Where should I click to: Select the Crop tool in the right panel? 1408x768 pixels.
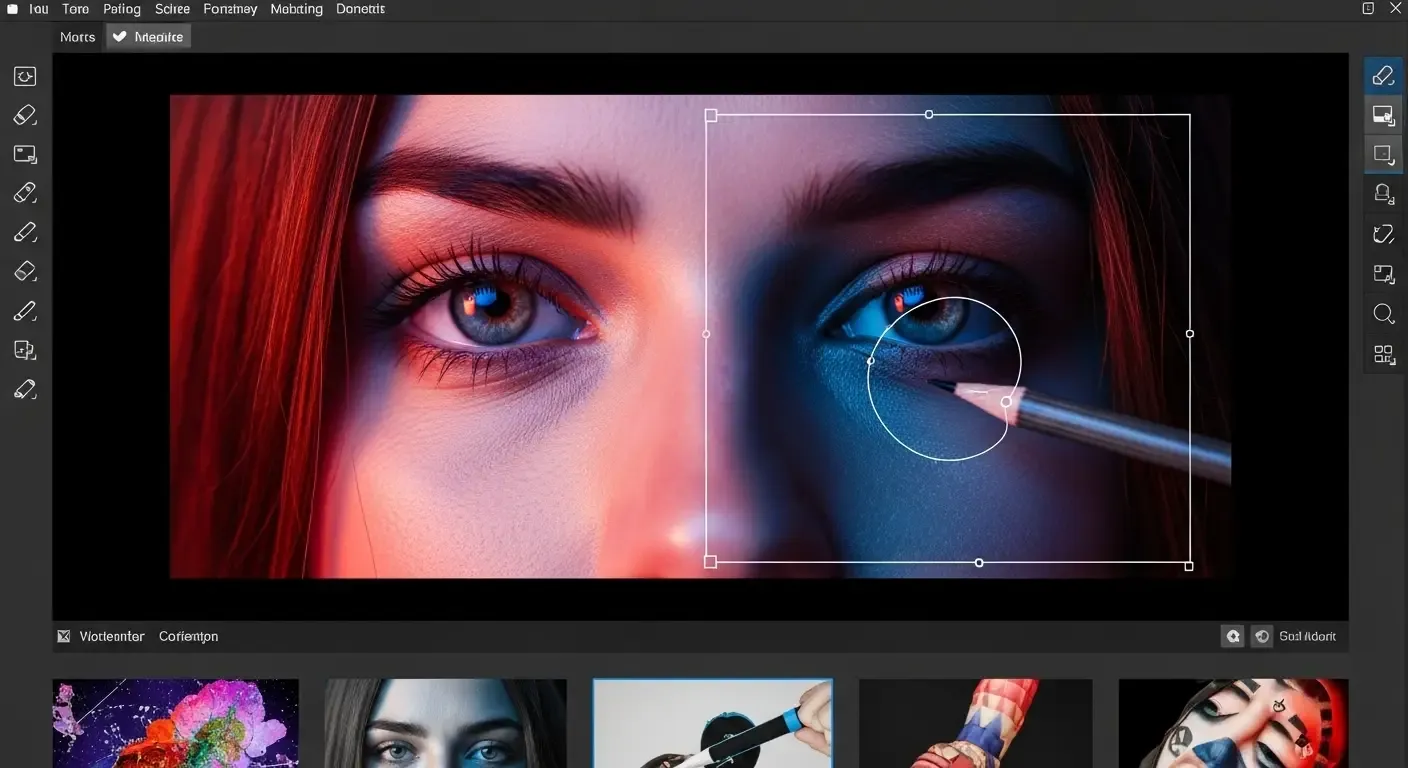coord(1383,273)
